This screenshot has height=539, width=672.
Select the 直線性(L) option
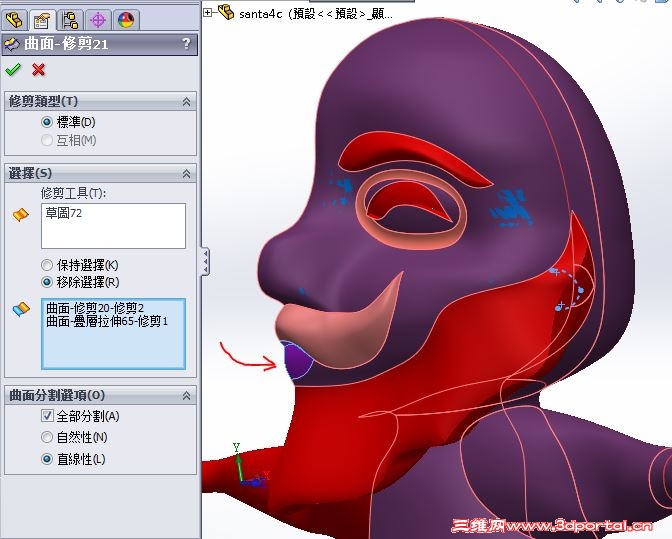(47, 459)
